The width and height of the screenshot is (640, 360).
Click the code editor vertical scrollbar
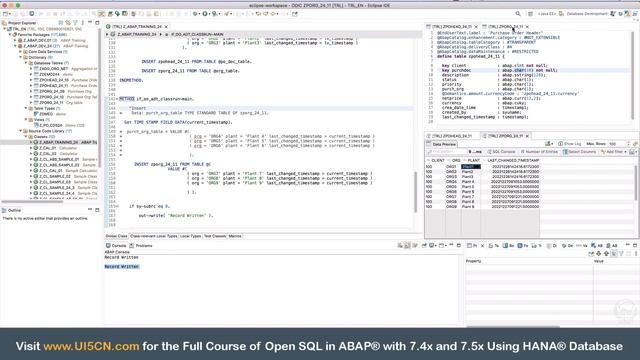tap(415, 192)
